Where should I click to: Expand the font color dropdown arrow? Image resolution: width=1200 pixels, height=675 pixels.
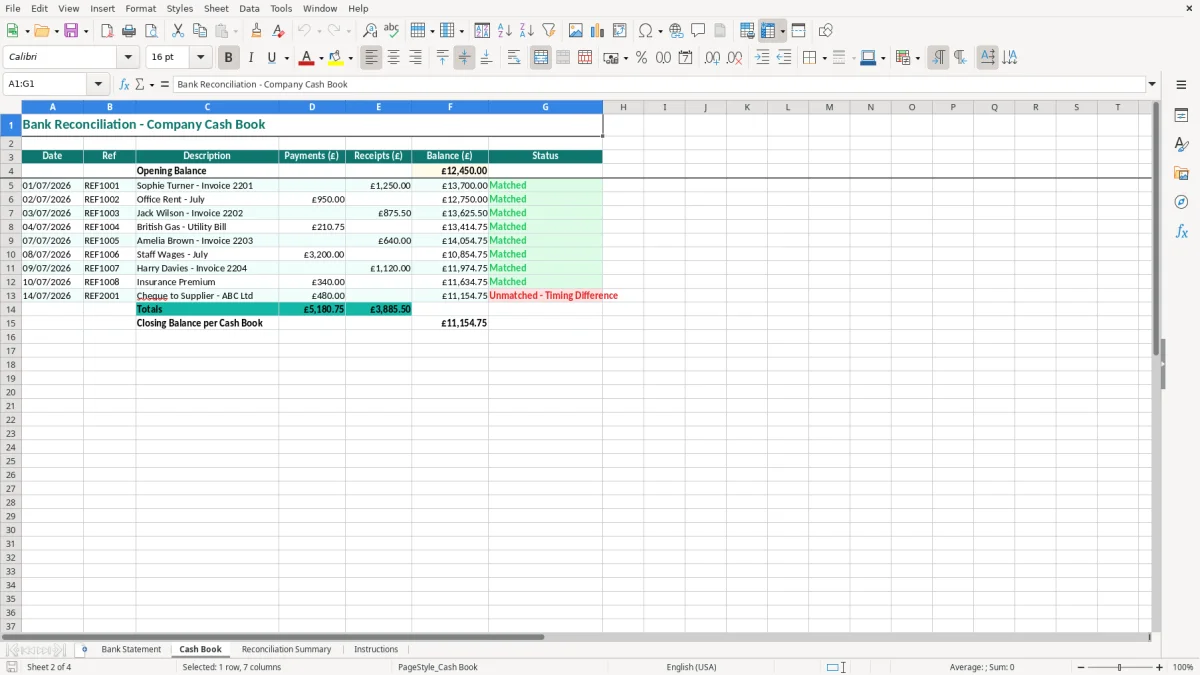tap(320, 58)
